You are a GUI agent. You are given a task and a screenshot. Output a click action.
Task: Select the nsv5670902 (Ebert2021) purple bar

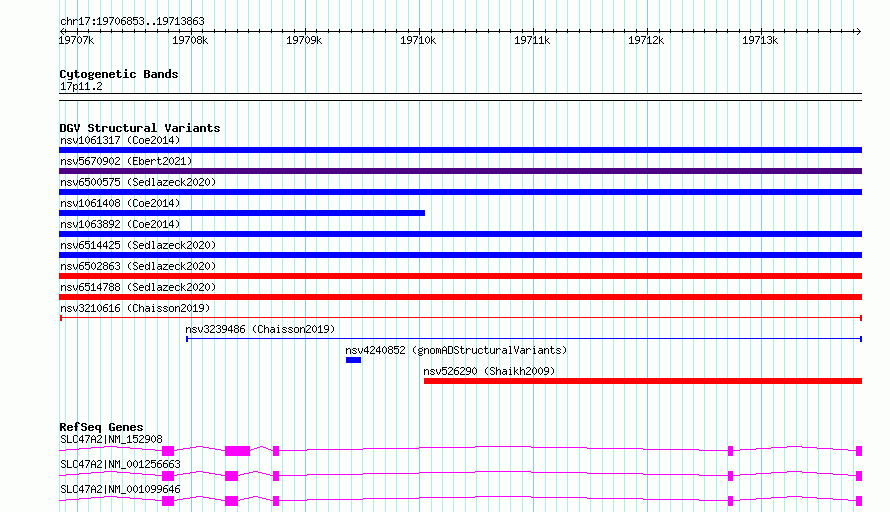point(460,171)
